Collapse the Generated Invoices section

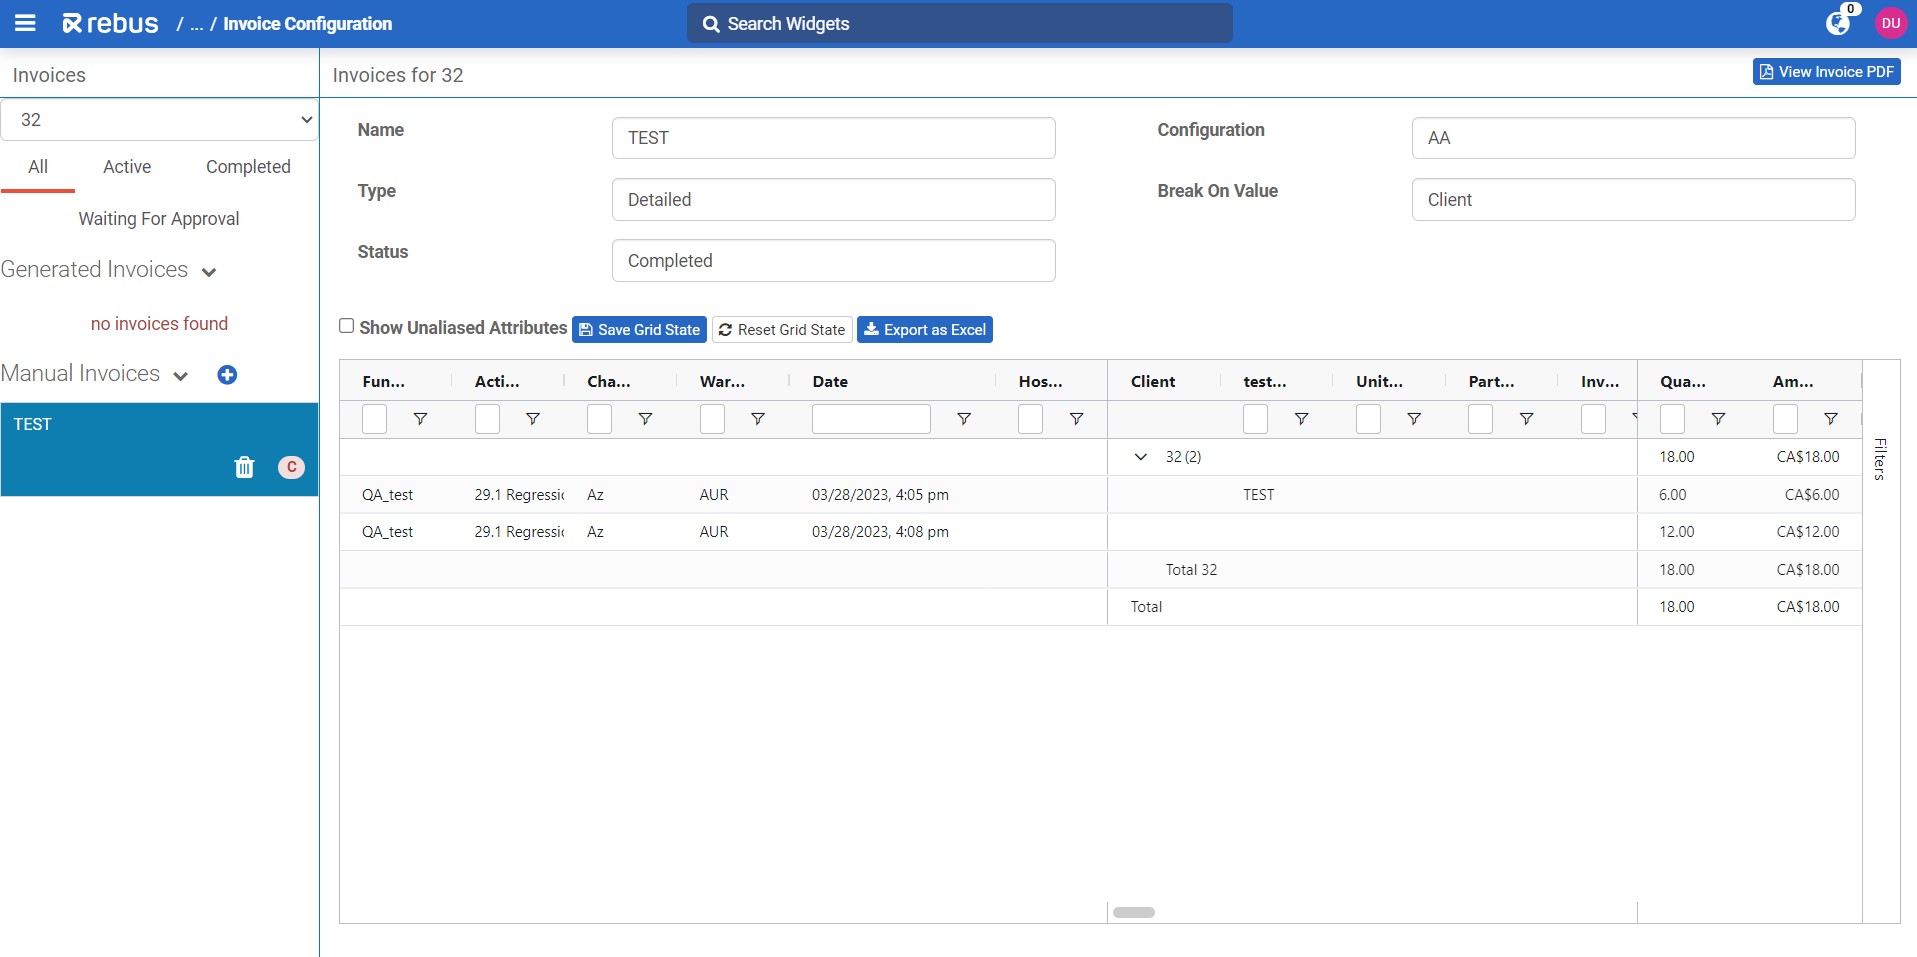click(209, 271)
